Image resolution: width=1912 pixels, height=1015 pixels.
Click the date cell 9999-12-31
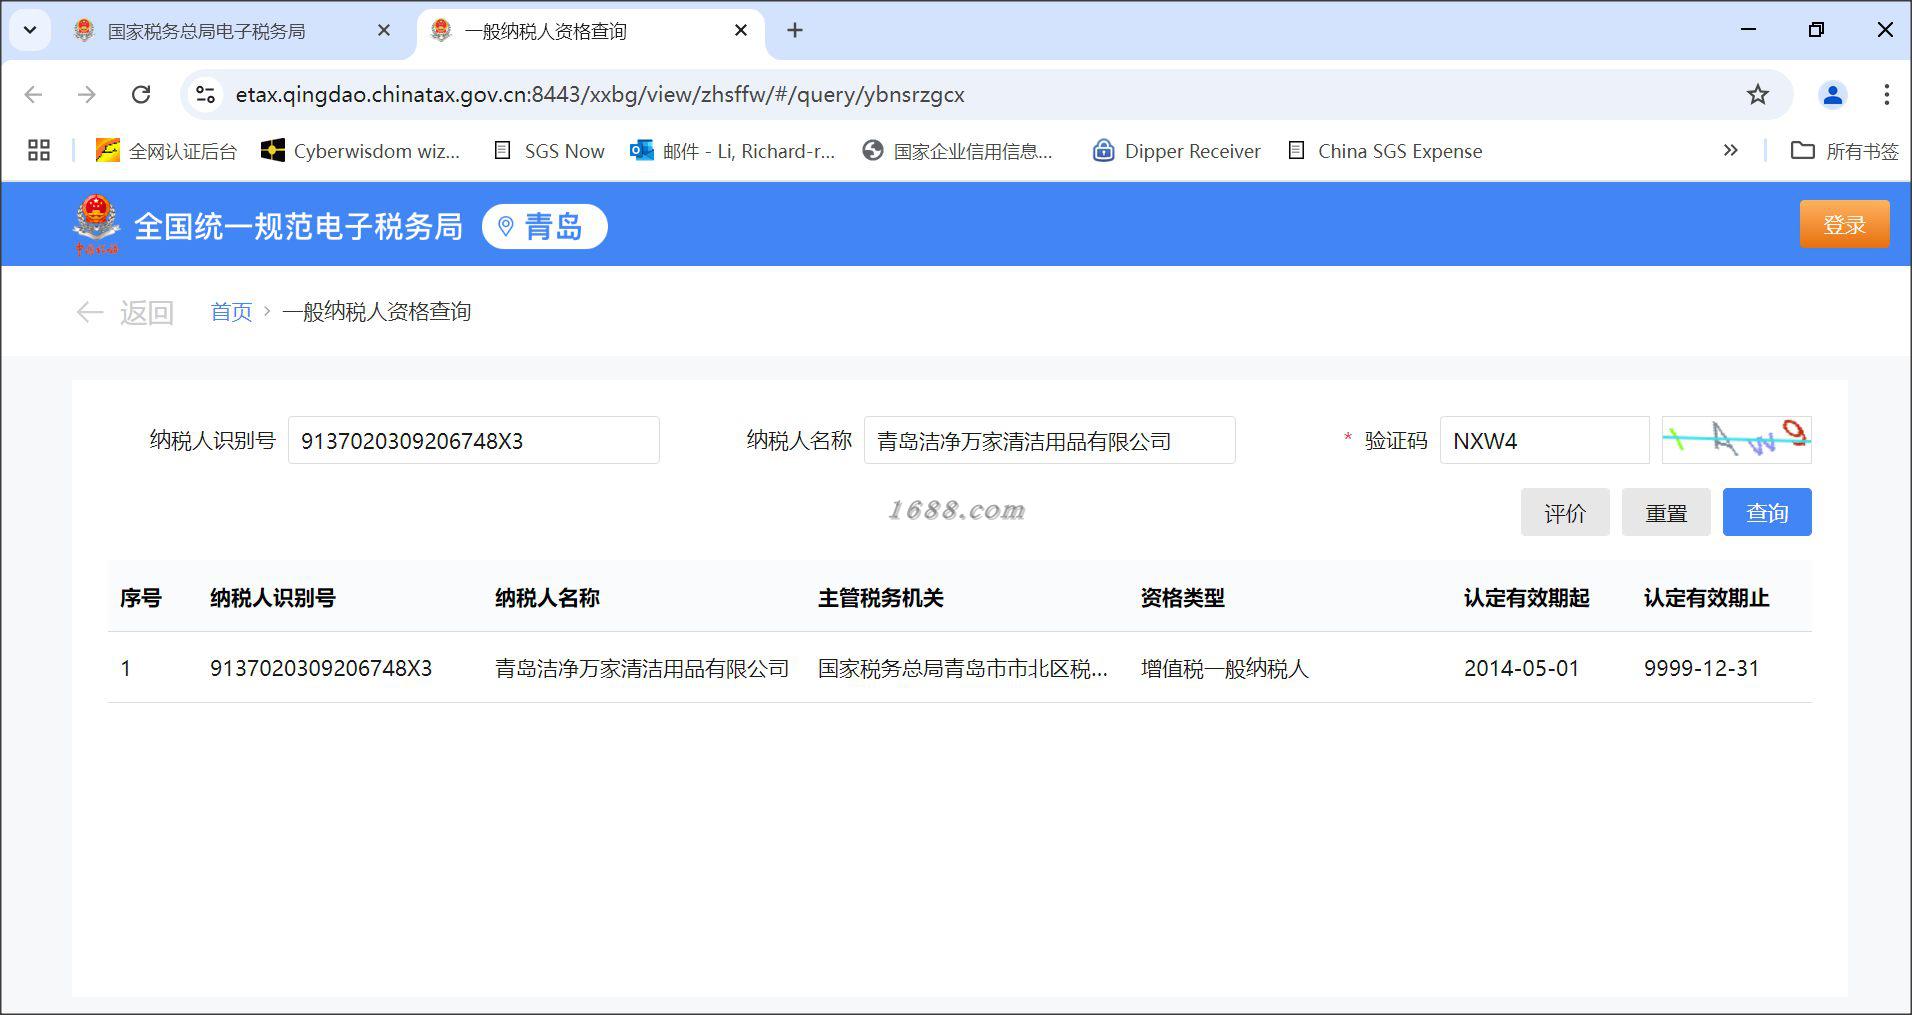pos(1701,668)
